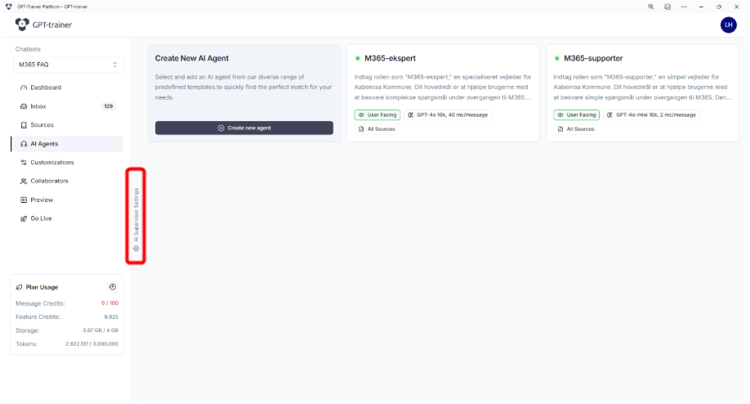
Task: Click the AI Supervisor Settings gear icon
Action: coord(136,249)
